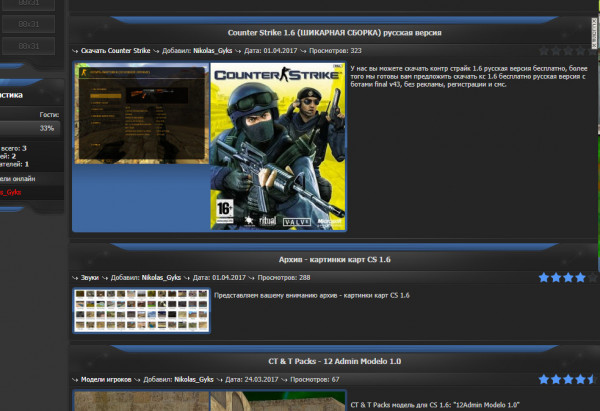
Task: Select the 'Дата: 24.03.2017' date text
Action: (x=252, y=380)
